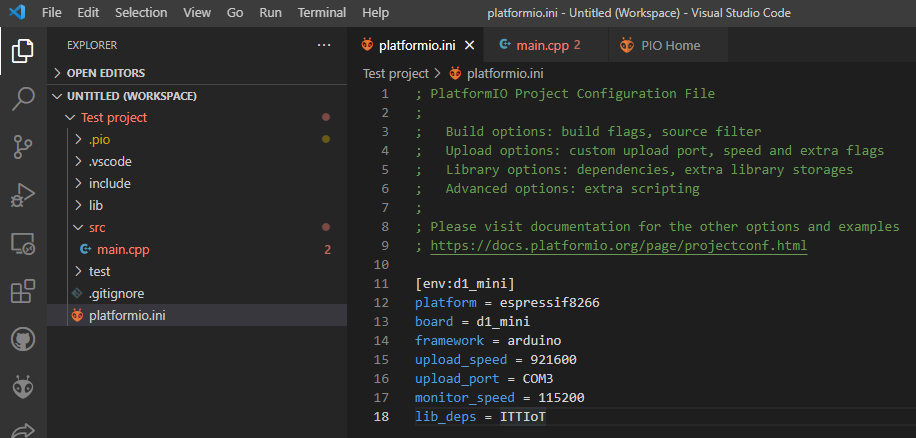
Task: Expand the .pio folder
Action: click(97, 140)
